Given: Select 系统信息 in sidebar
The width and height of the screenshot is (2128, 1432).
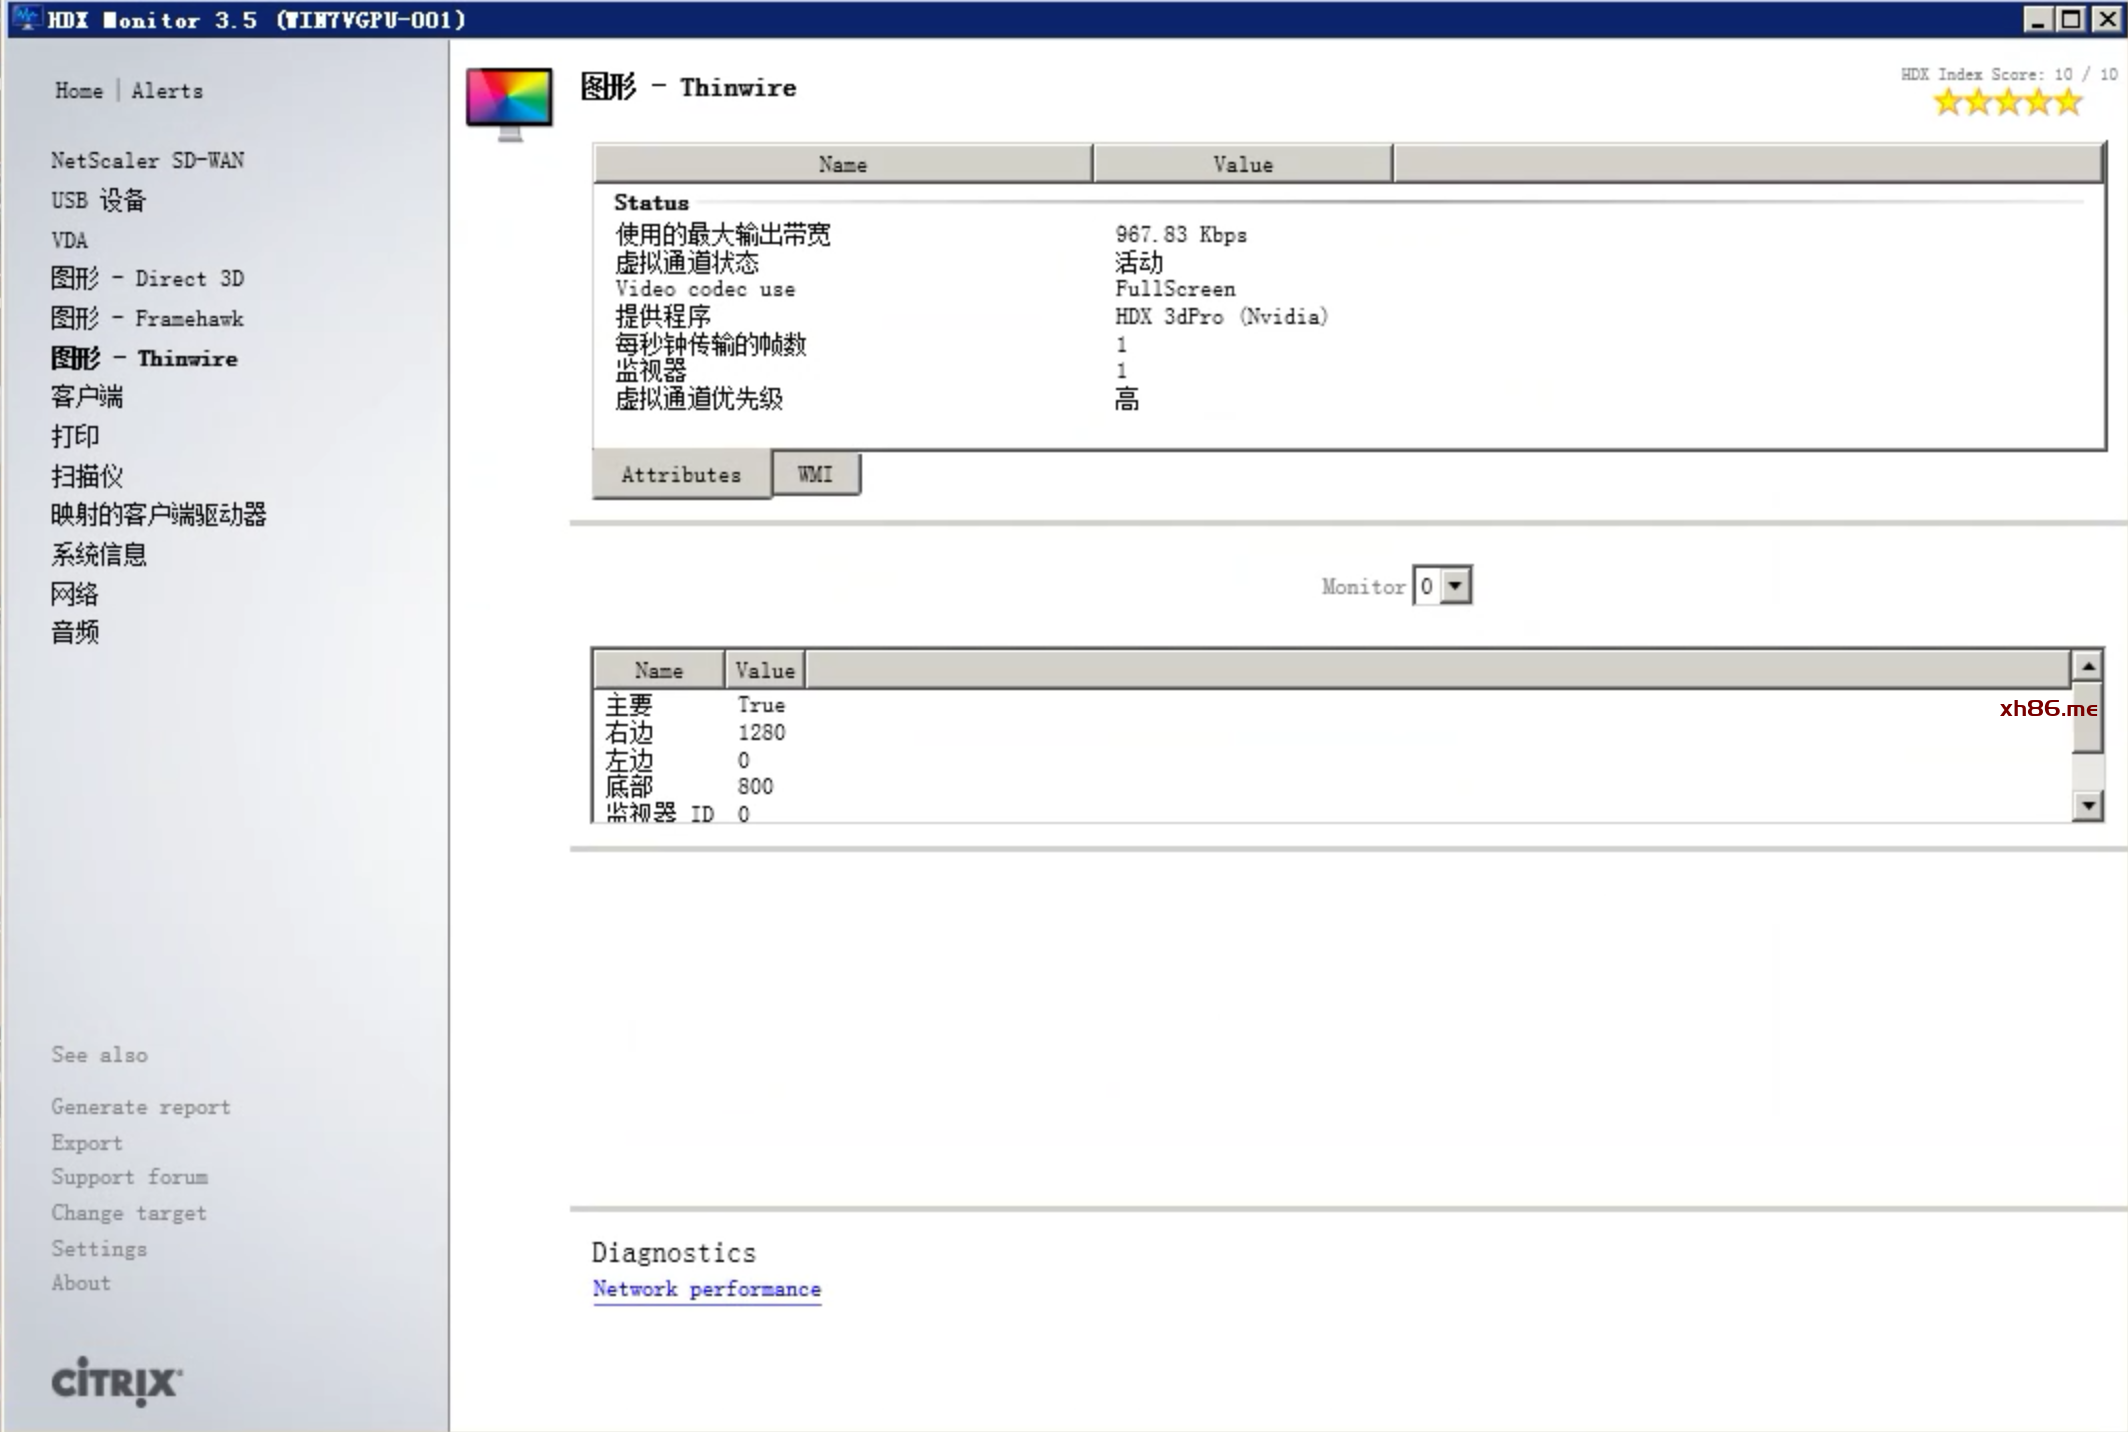Looking at the screenshot, I should [x=99, y=554].
